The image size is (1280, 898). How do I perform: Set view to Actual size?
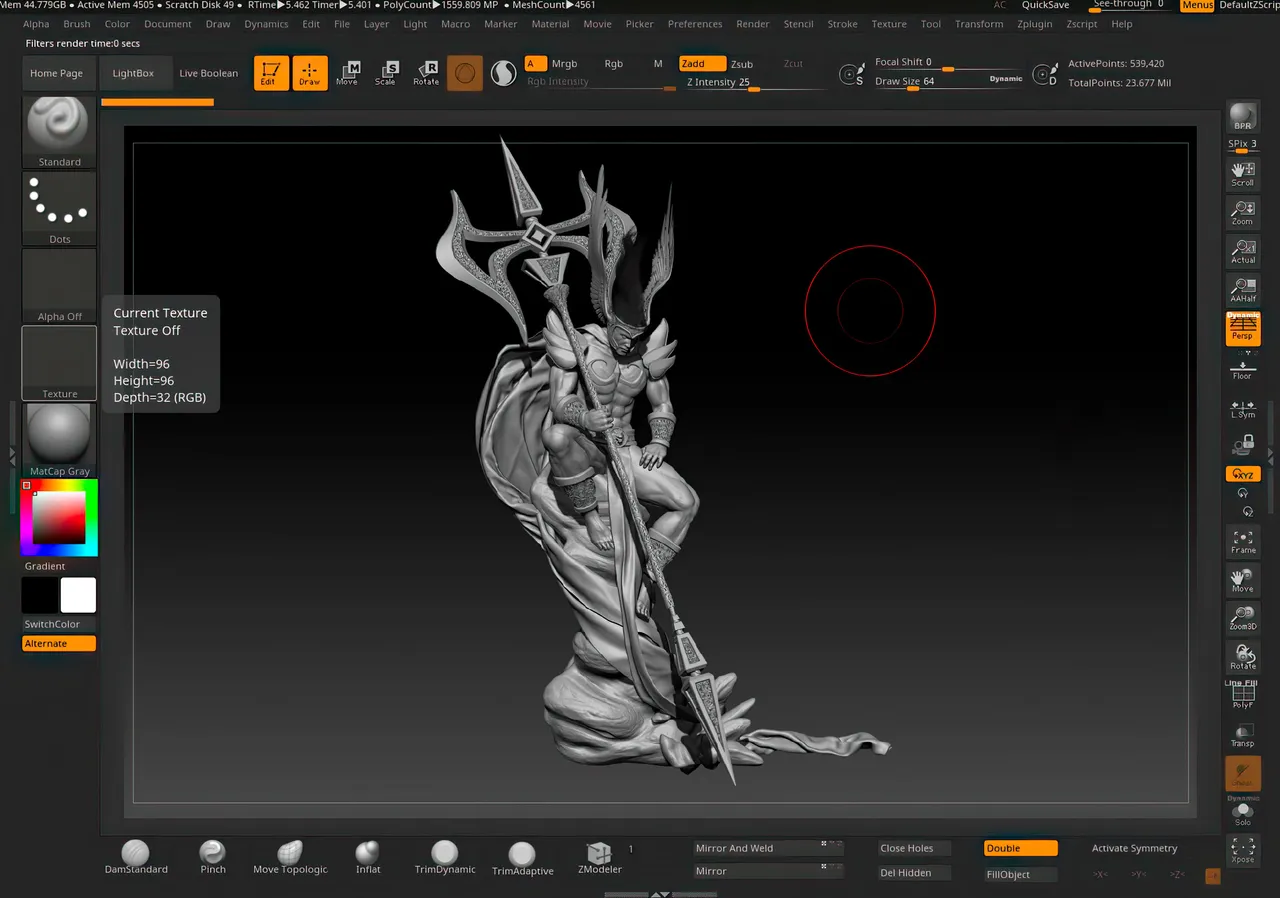point(1243,251)
